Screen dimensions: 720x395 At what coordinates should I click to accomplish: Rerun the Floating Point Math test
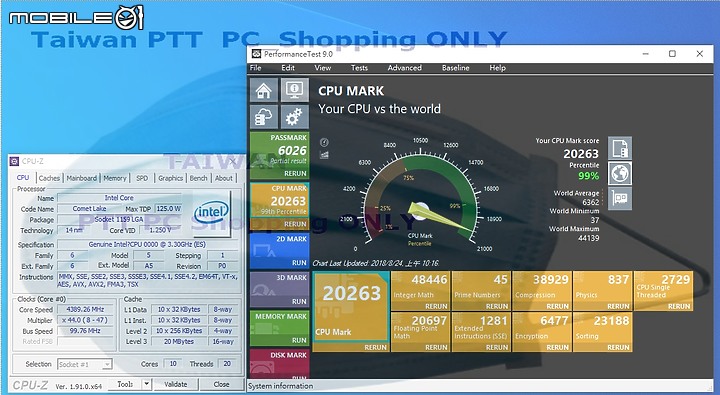pos(436,348)
